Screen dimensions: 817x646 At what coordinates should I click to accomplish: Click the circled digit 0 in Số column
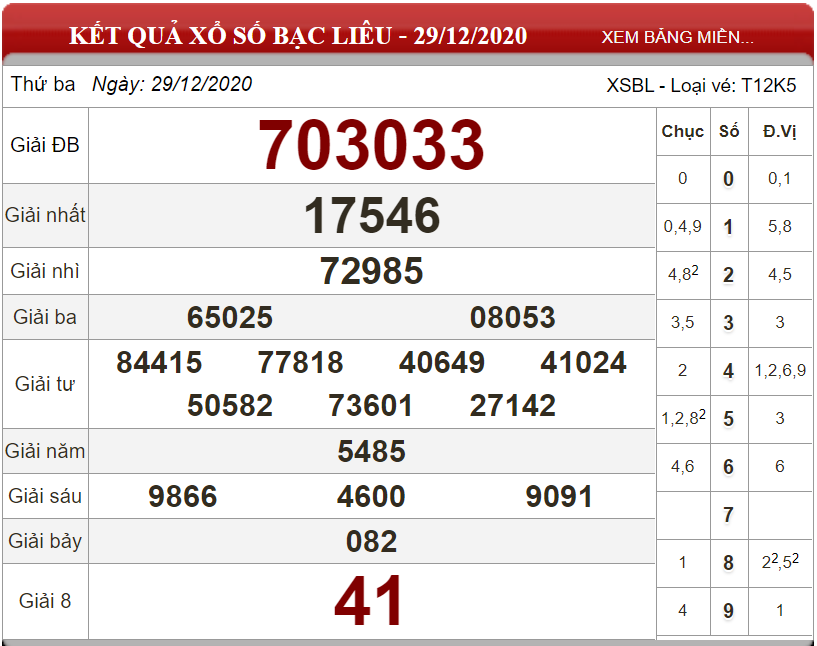coord(728,179)
